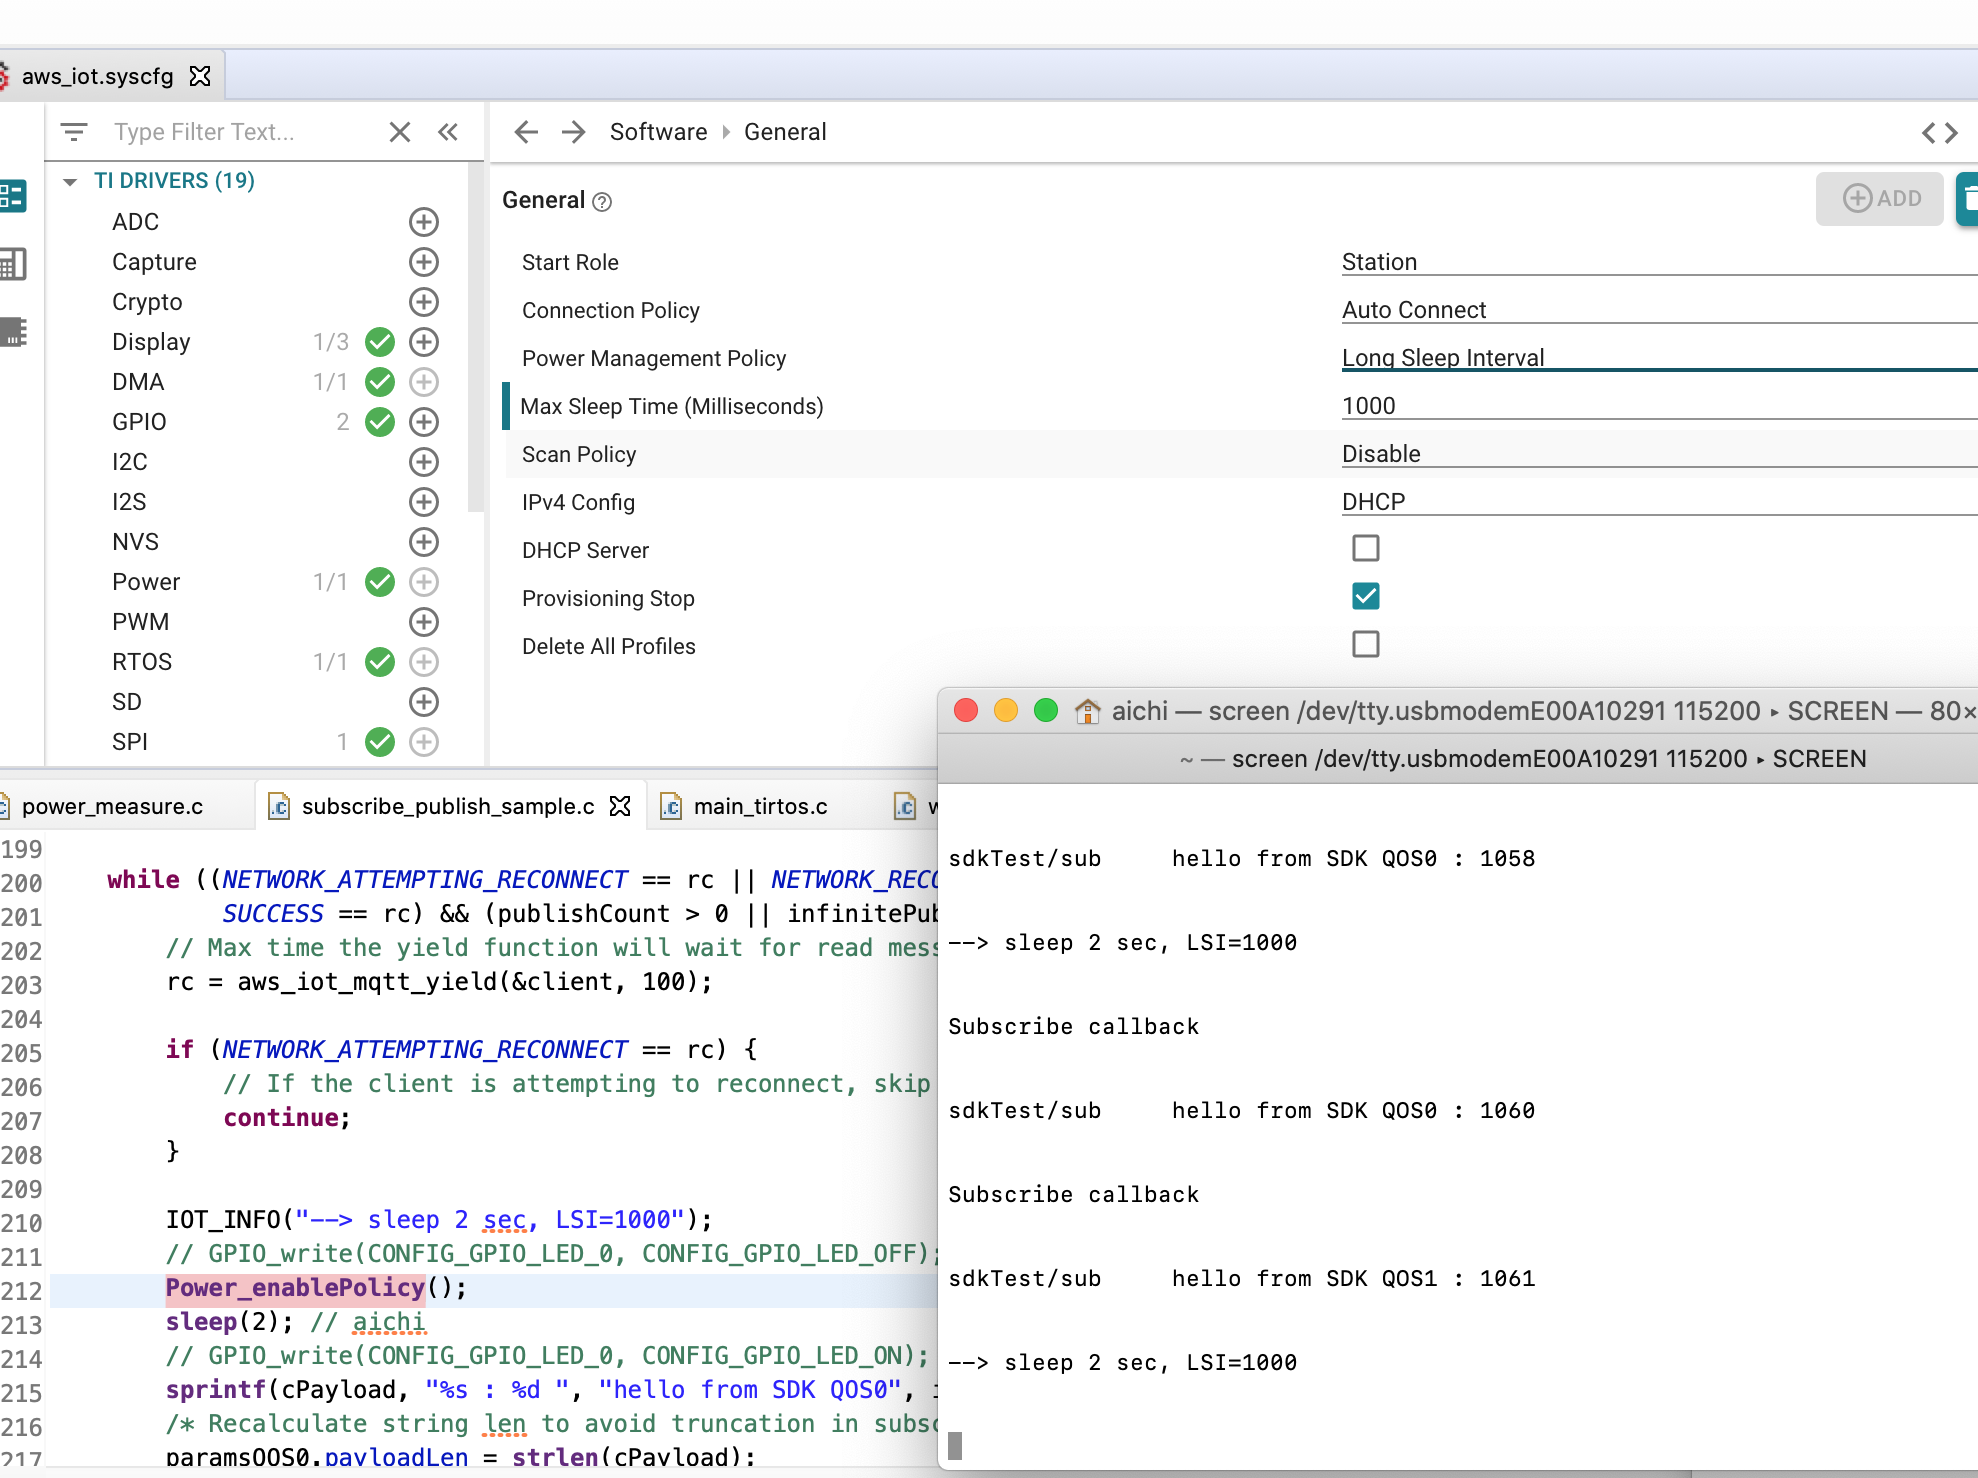Collapse the sidebar with double-chevron icon
The height and width of the screenshot is (1478, 1978).
(x=448, y=132)
